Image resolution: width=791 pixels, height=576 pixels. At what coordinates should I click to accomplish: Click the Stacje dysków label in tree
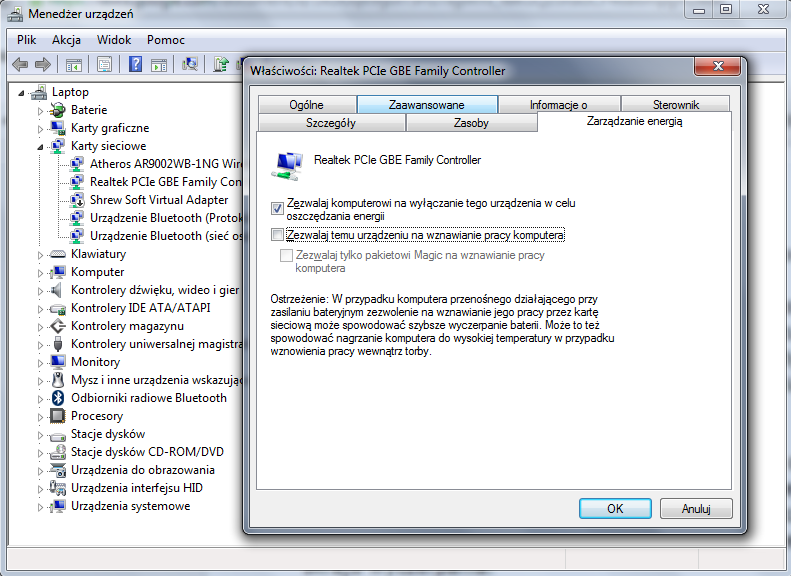[x=108, y=434]
